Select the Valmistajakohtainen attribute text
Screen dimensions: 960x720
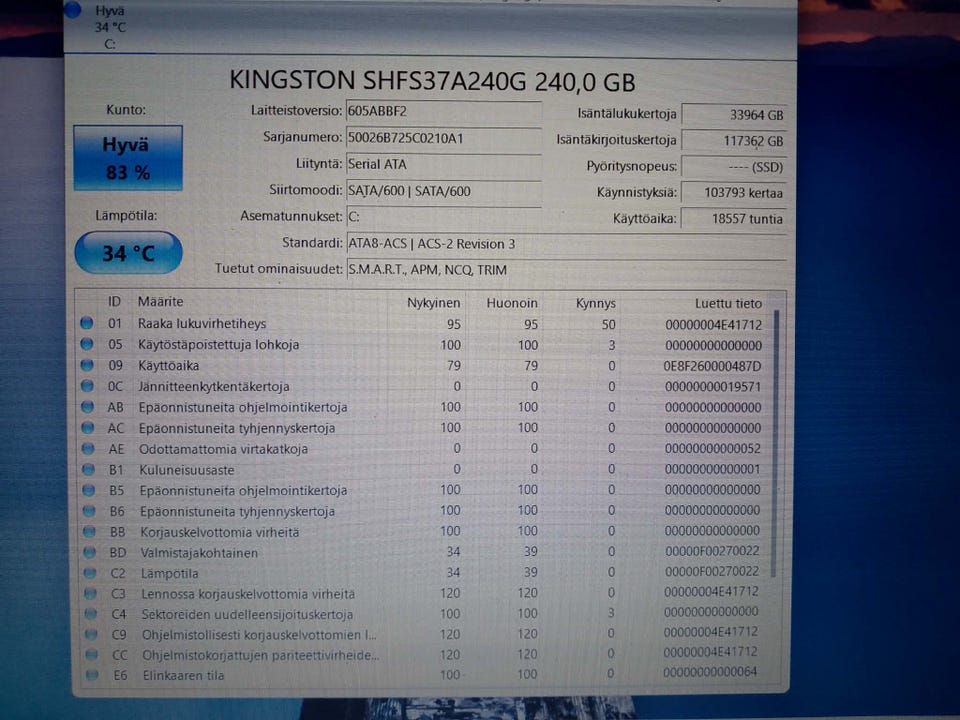[x=199, y=553]
